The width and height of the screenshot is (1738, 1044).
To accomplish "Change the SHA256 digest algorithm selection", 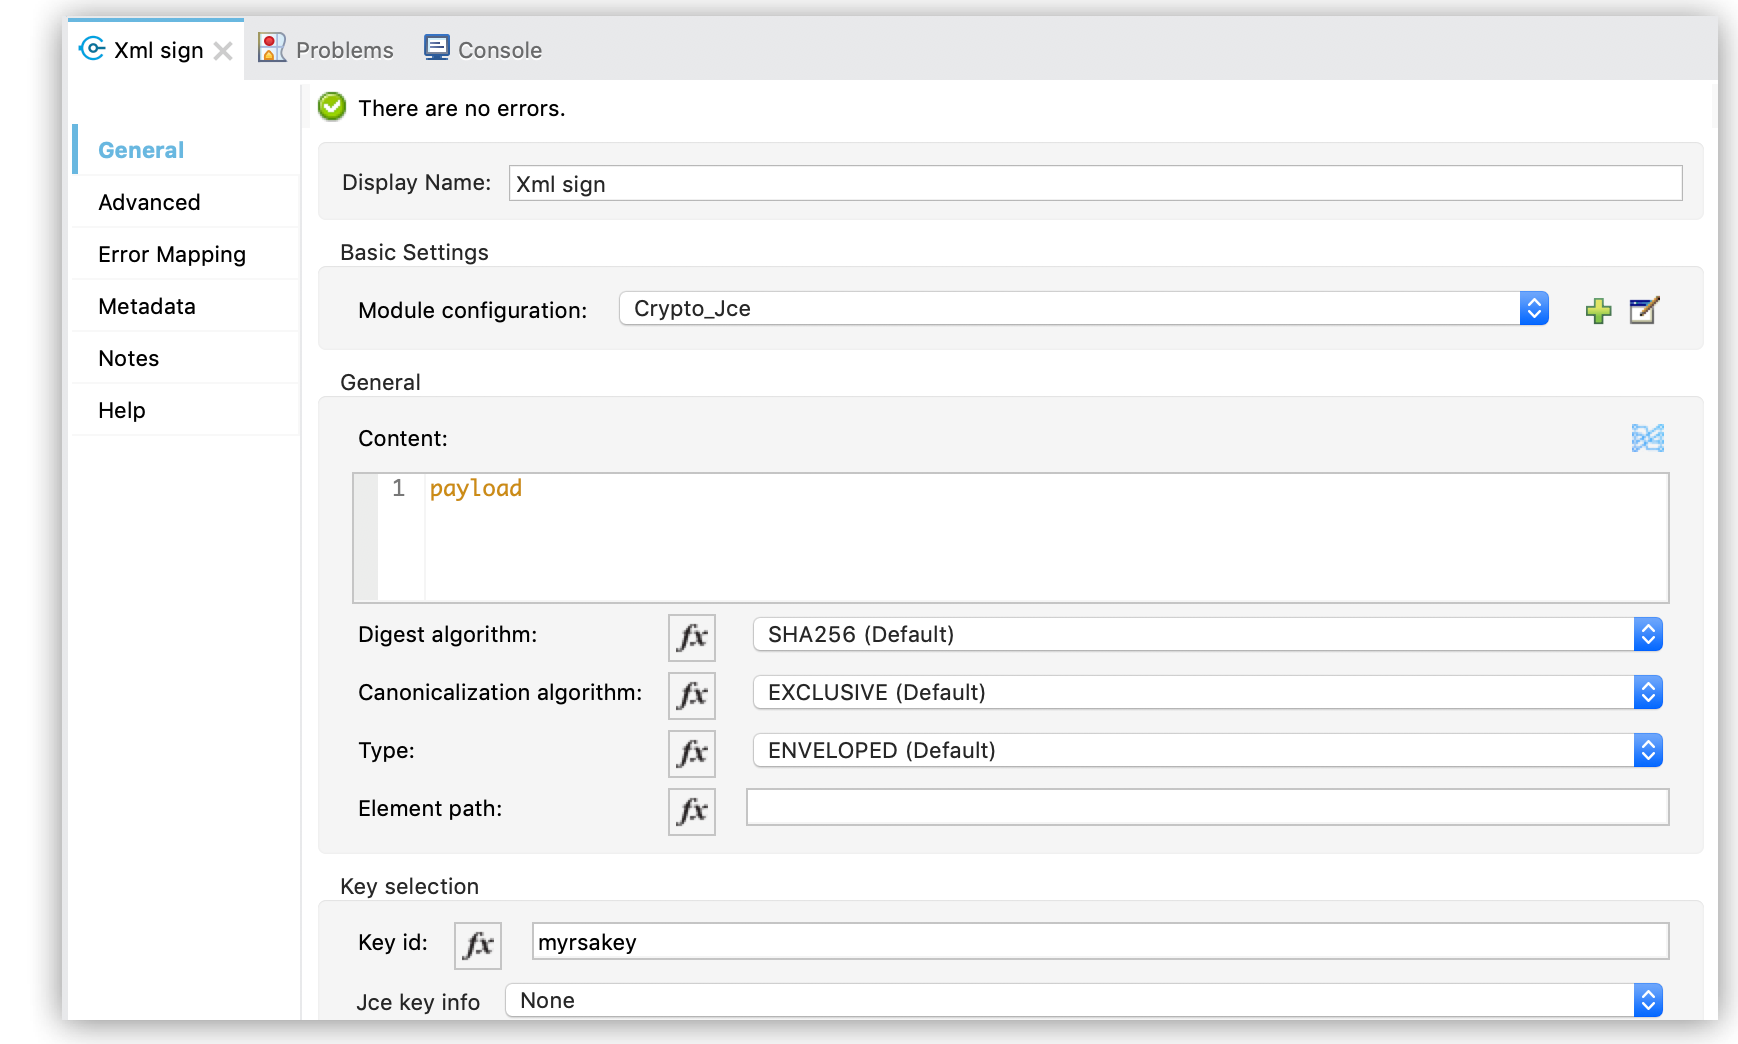I will tap(1649, 634).
